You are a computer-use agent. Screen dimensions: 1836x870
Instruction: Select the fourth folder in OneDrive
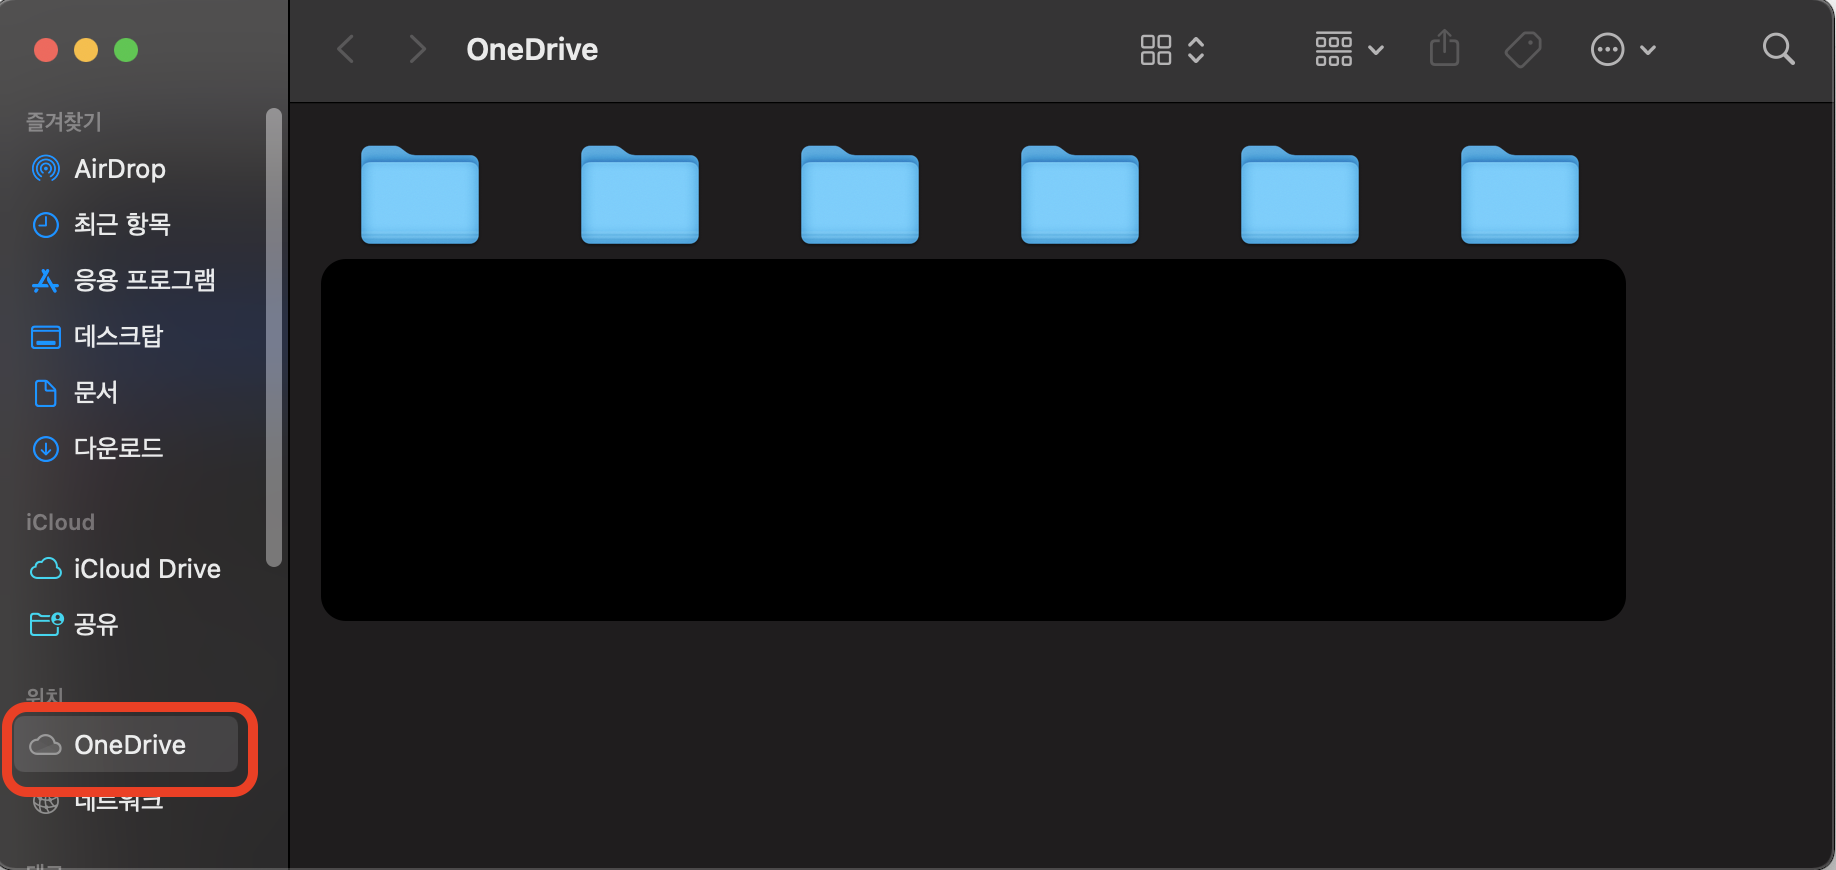[1080, 195]
